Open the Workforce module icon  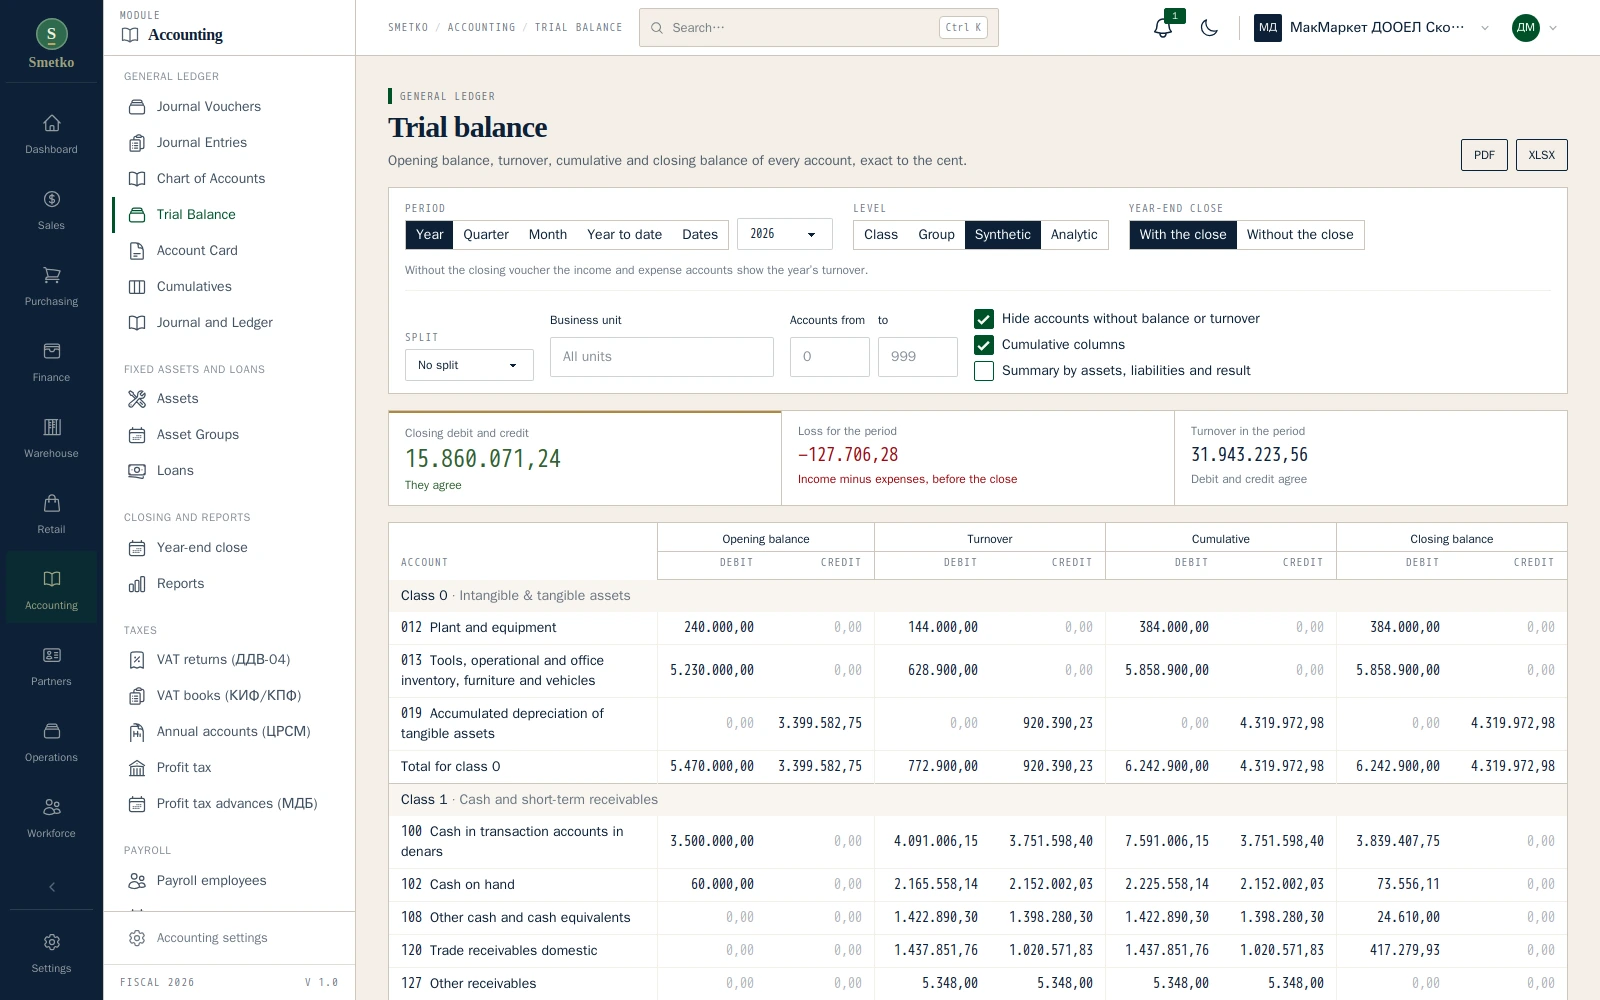[51, 818]
